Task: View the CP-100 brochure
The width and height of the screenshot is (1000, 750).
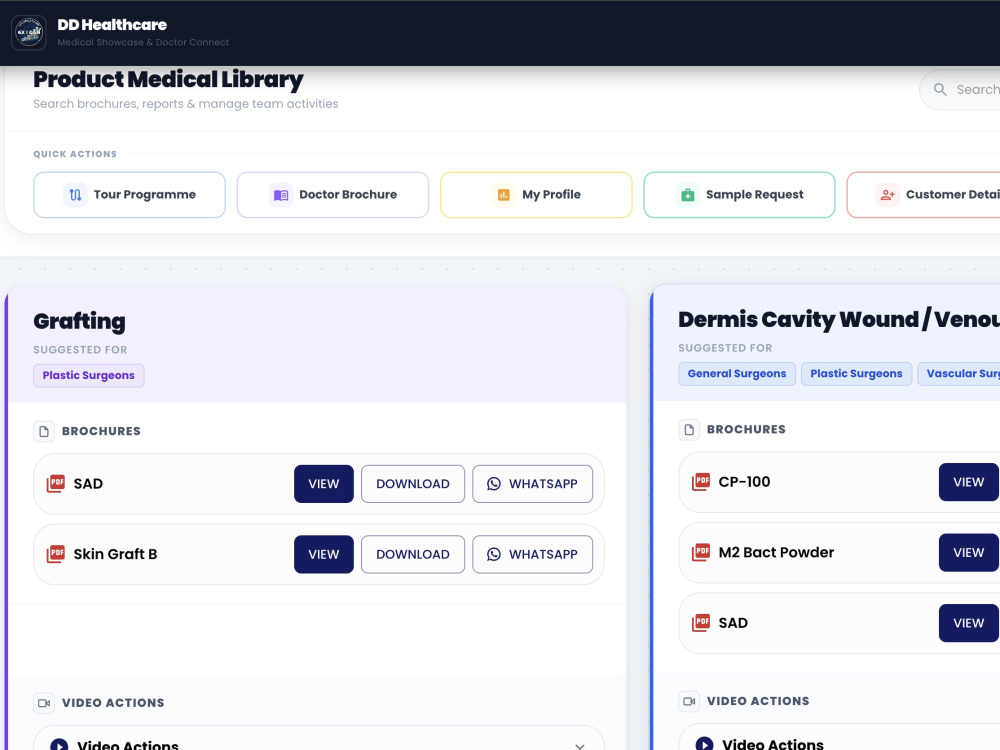Action: (x=969, y=482)
